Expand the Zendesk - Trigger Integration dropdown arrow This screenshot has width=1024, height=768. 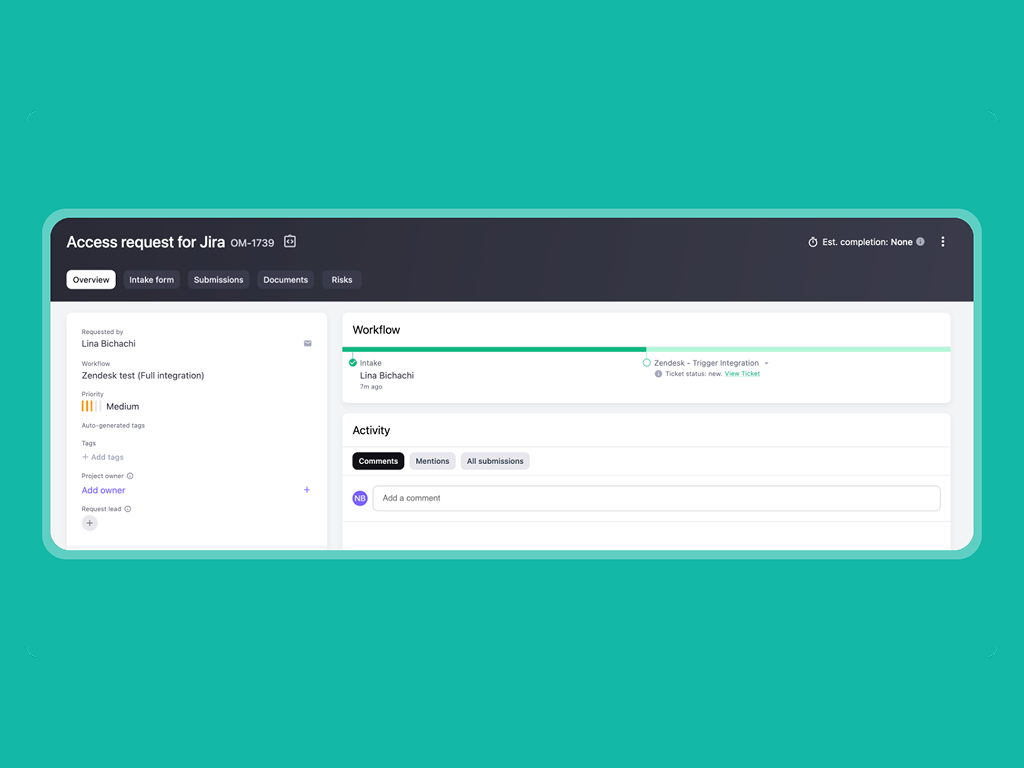pyautogui.click(x=767, y=363)
